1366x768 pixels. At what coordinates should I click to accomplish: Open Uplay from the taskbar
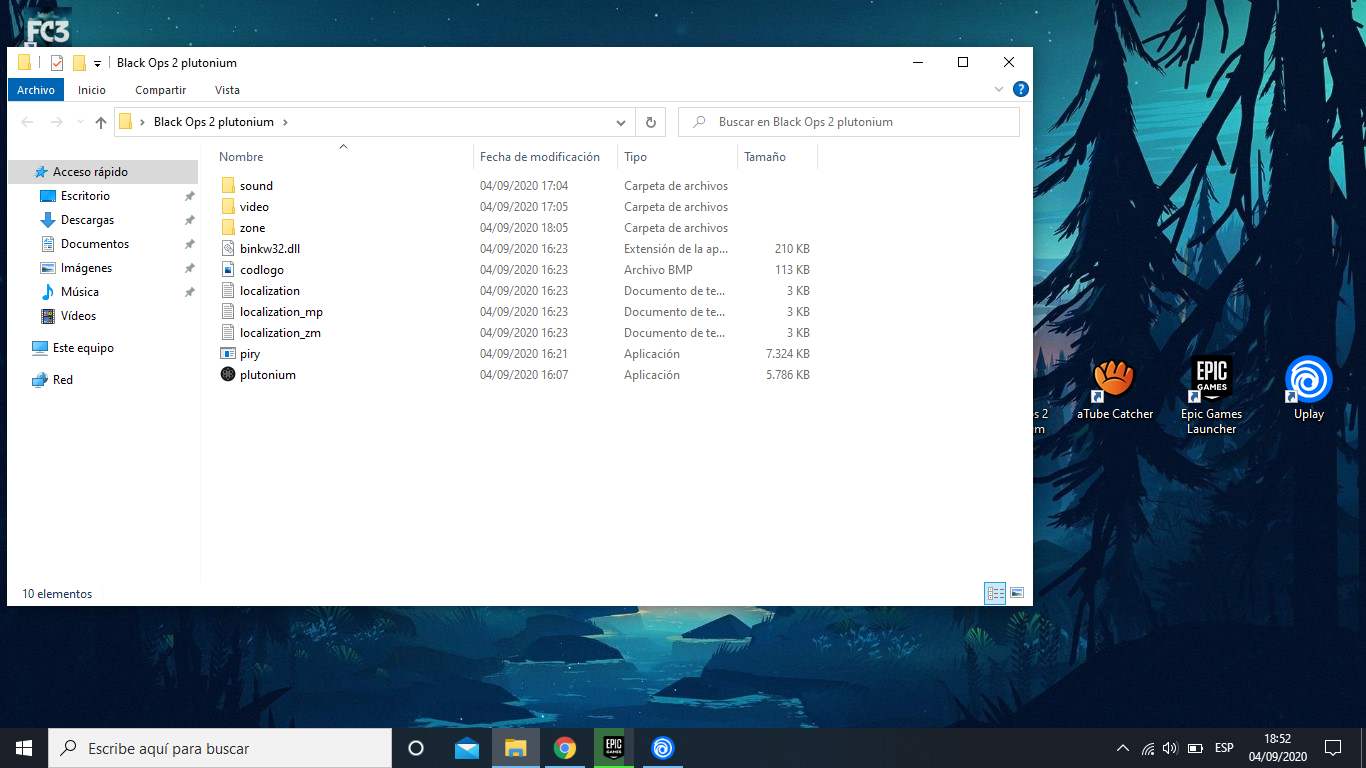(662, 748)
